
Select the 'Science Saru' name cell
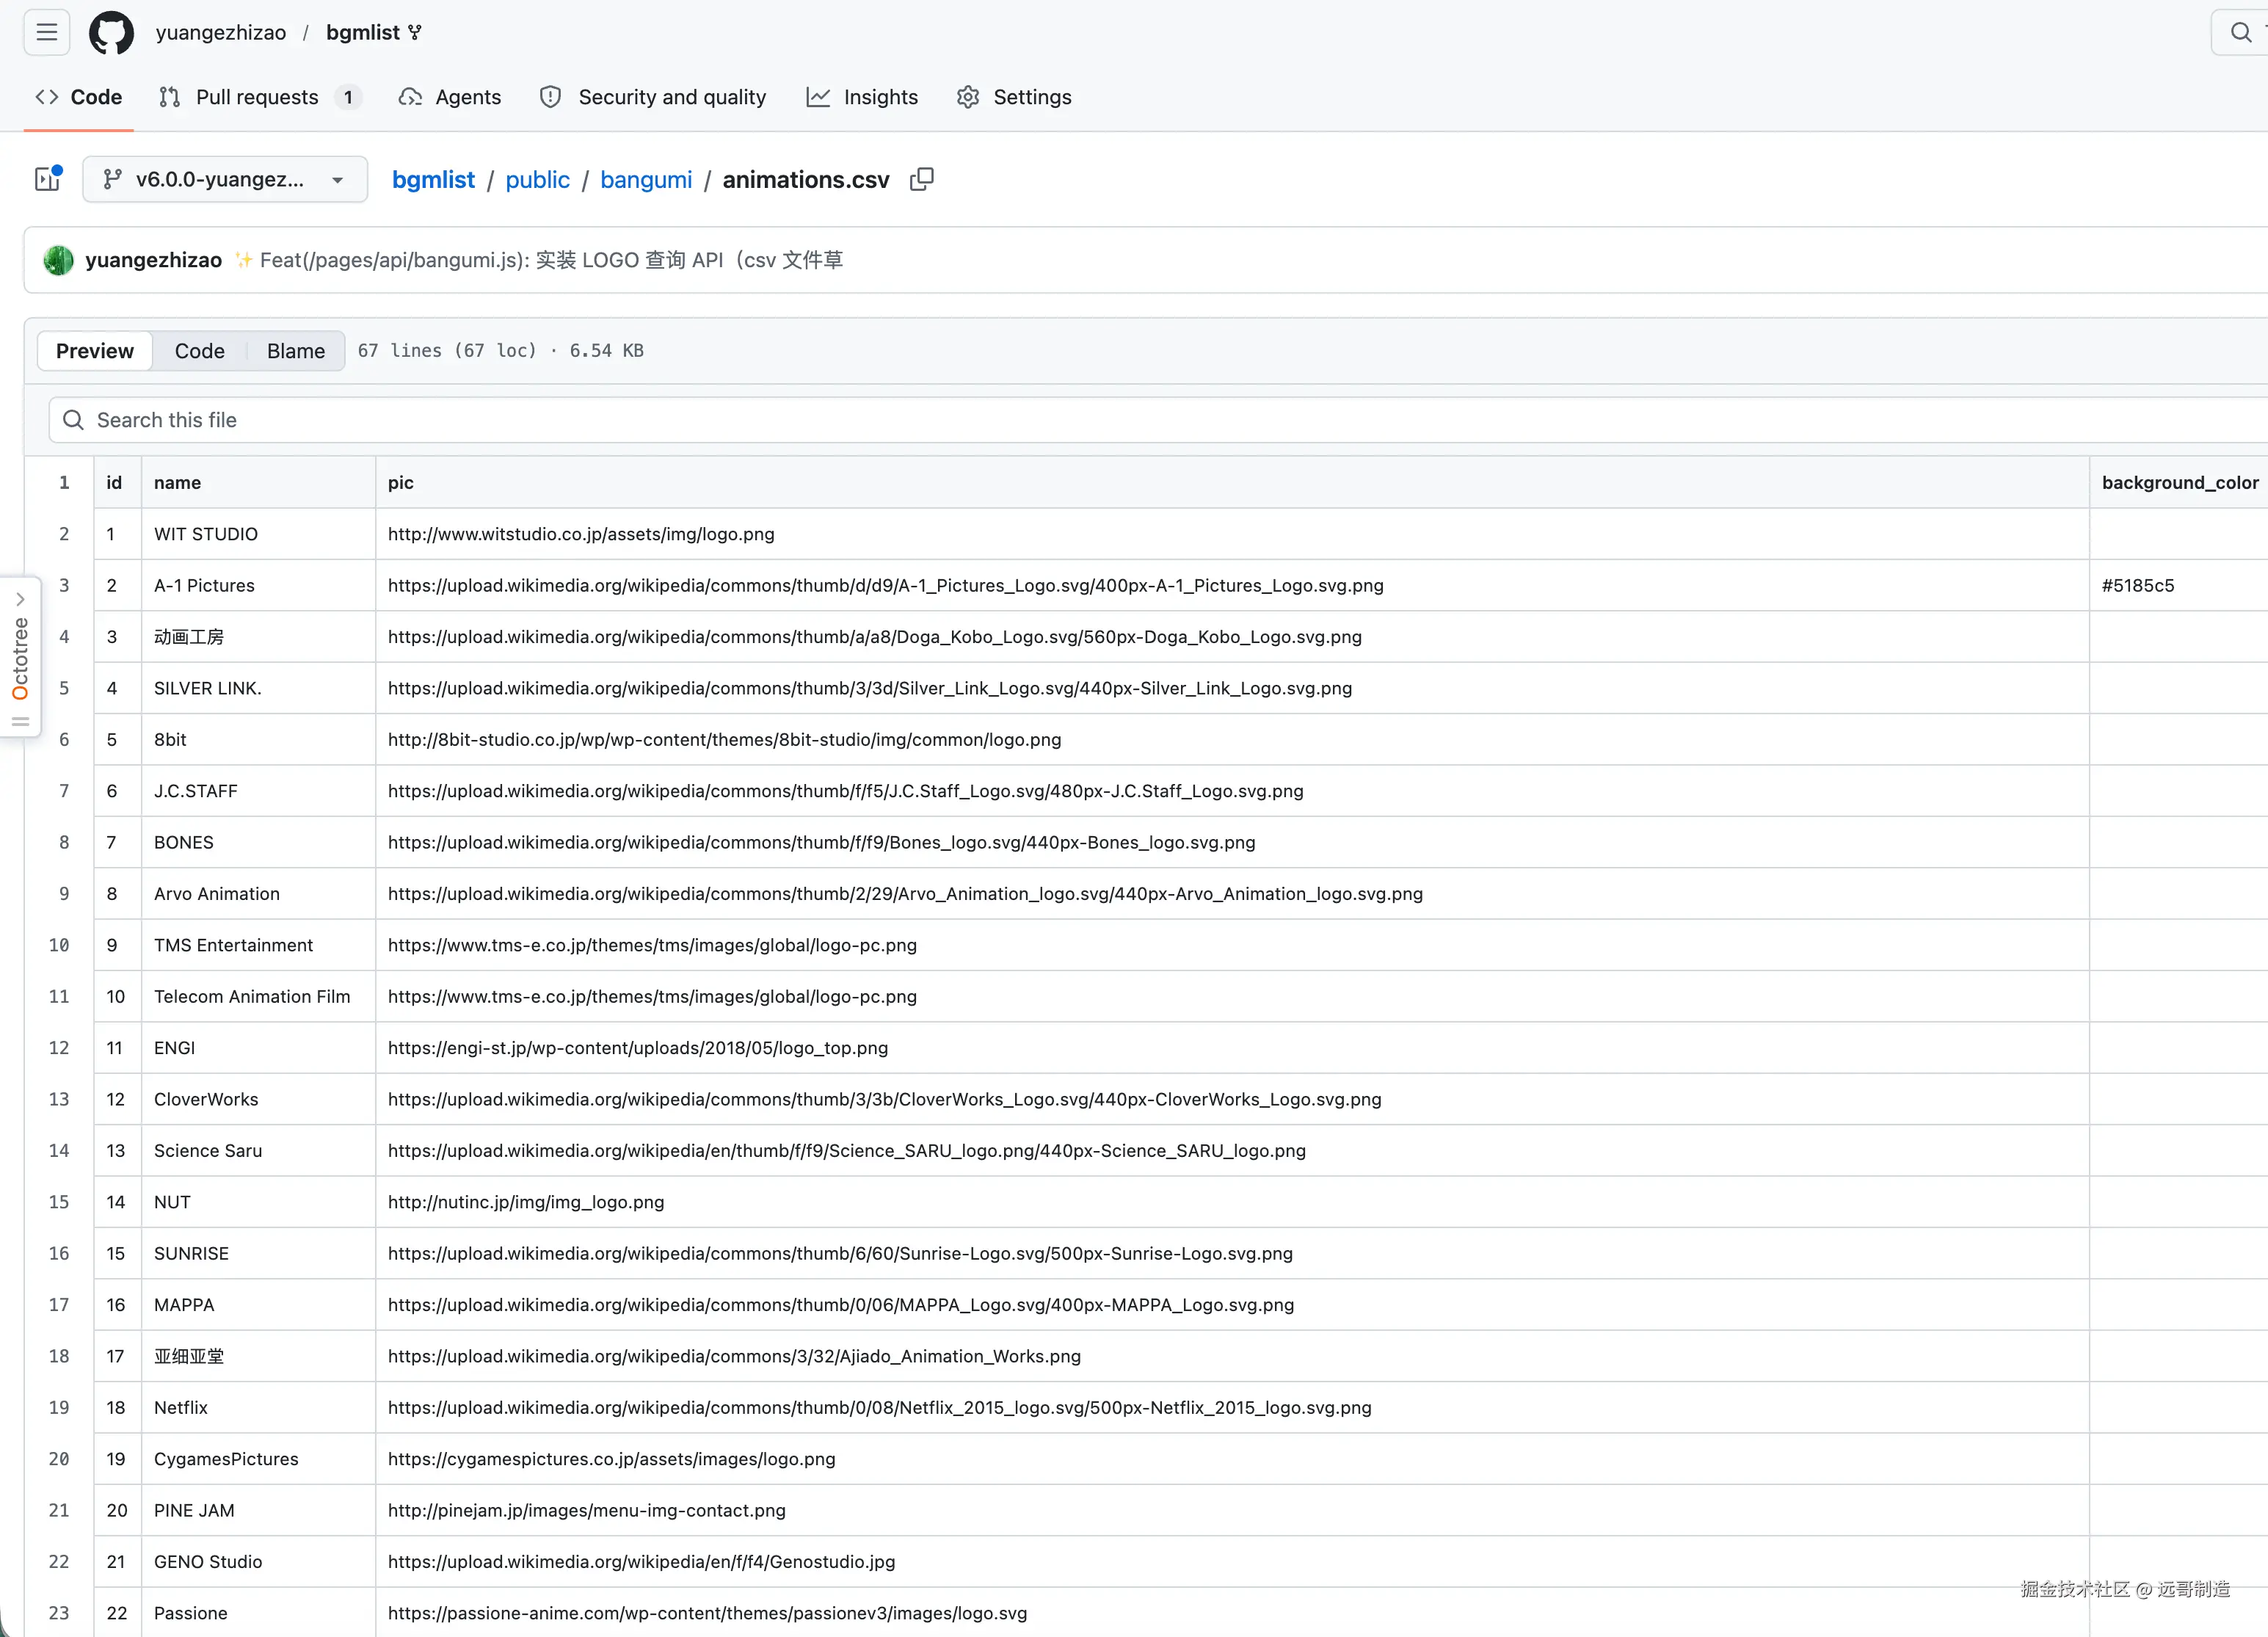258,1151
